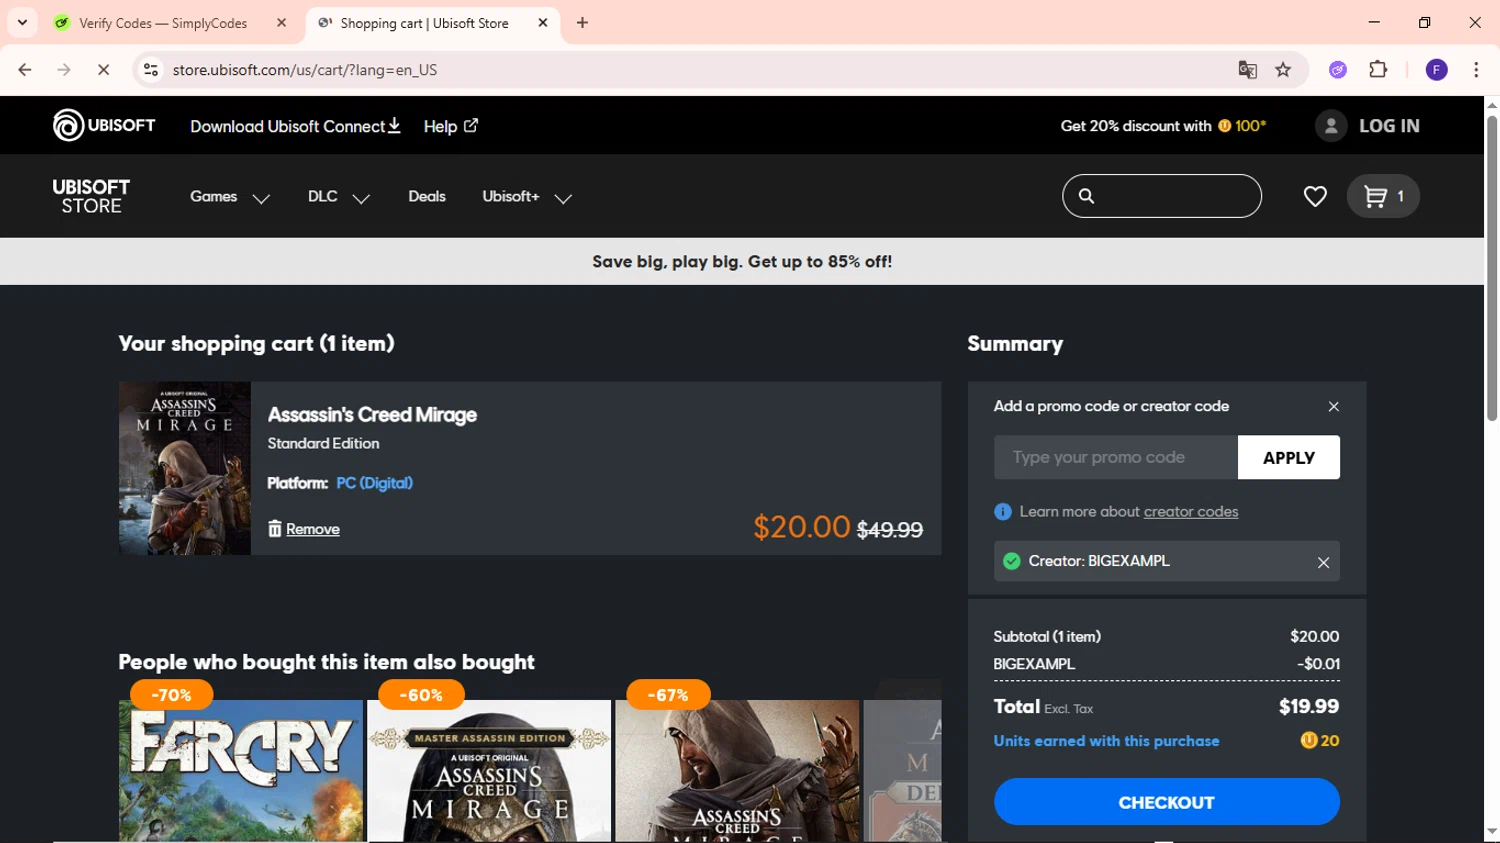Open the Master Assassin Edition Mirage card
Image resolution: width=1500 pixels, height=843 pixels.
click(489, 770)
